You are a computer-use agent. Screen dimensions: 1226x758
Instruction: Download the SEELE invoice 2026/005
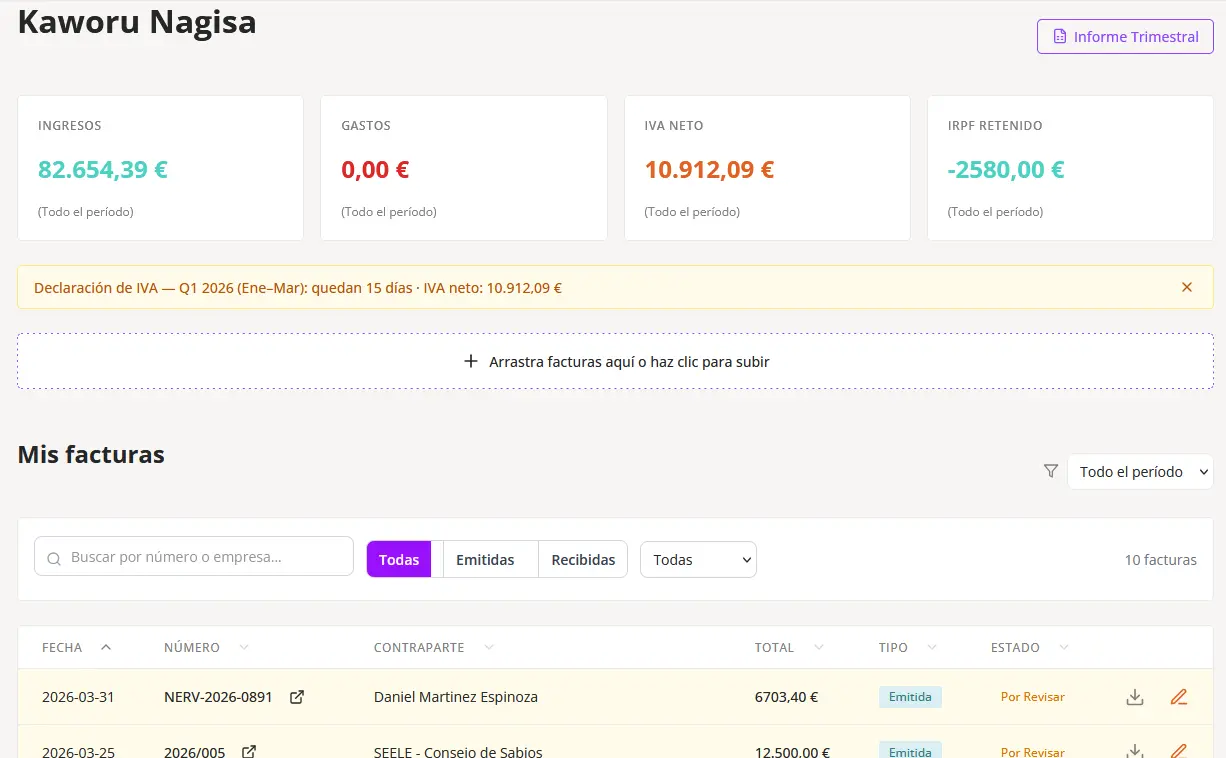click(x=1134, y=750)
